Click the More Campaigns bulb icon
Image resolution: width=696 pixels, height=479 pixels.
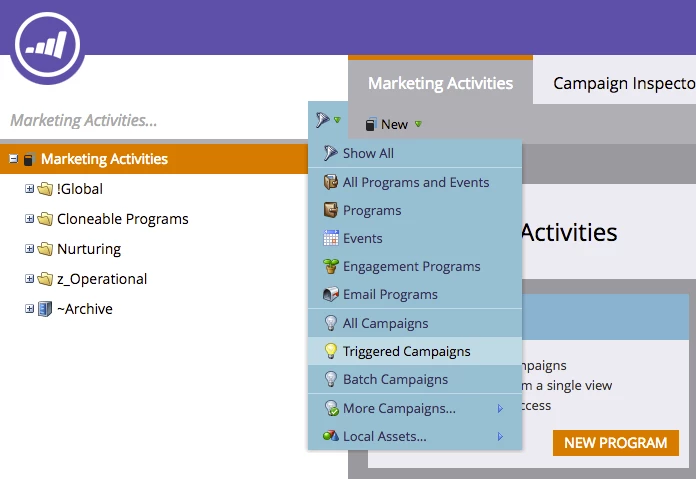click(332, 408)
